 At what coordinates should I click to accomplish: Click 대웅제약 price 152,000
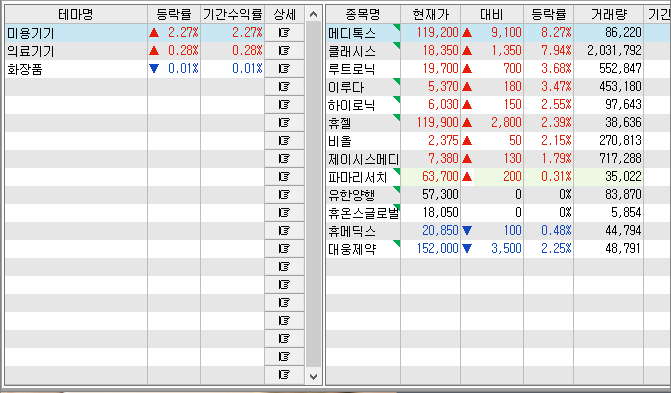(x=437, y=248)
